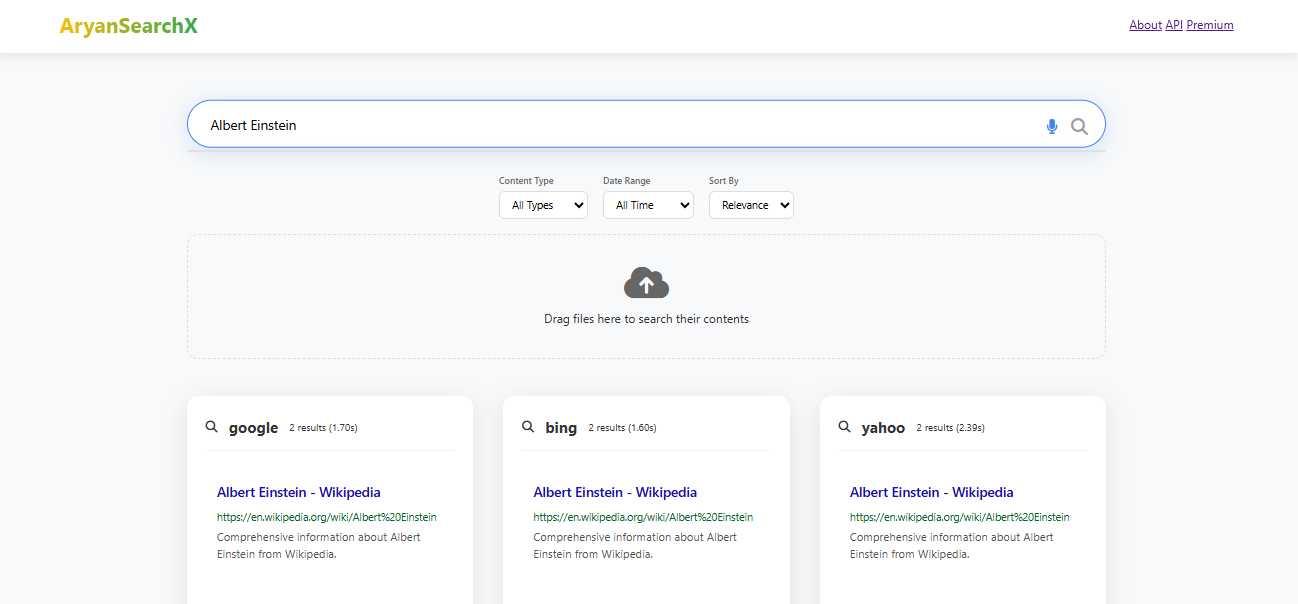
Task: Click the magnifying glass to run the search
Action: (1079, 126)
